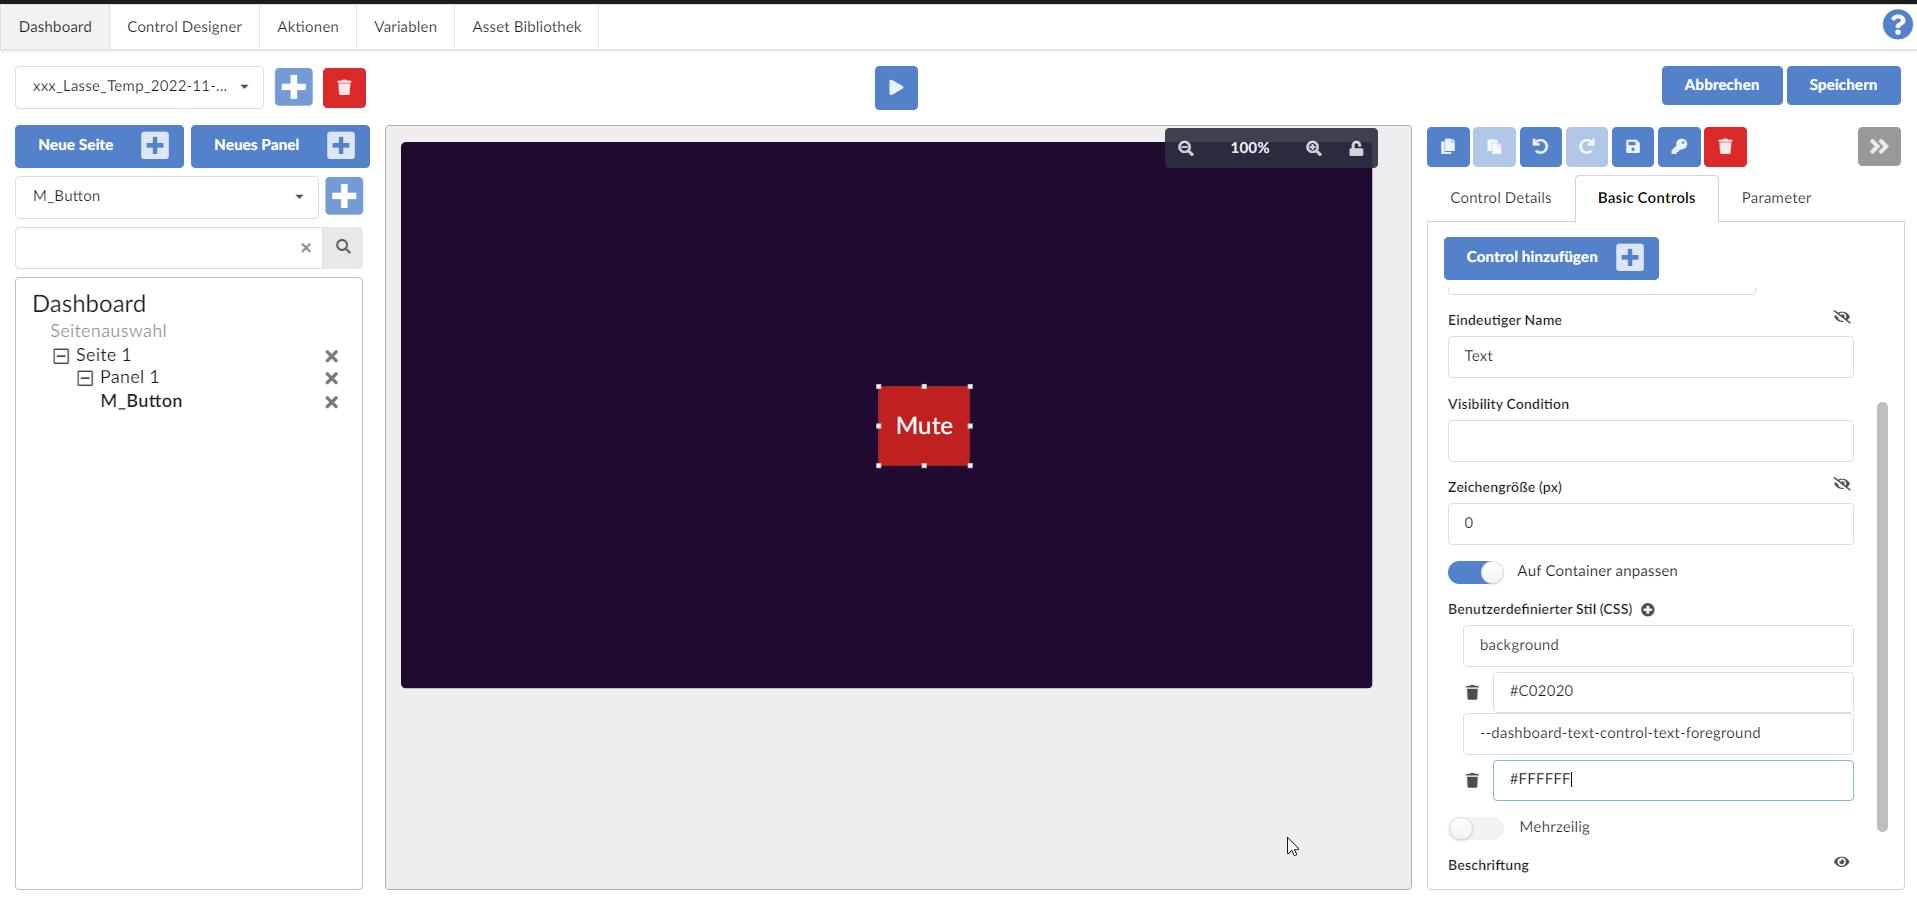
Task: Remove M_Button from the tree
Action: coord(332,402)
